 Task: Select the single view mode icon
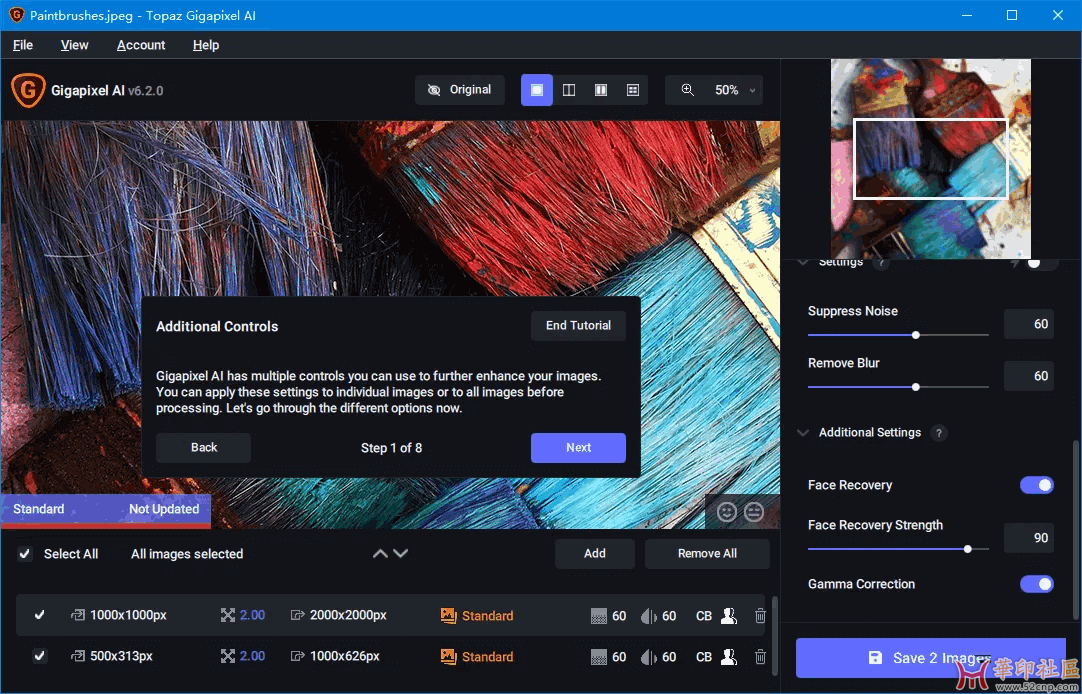pyautogui.click(x=537, y=90)
